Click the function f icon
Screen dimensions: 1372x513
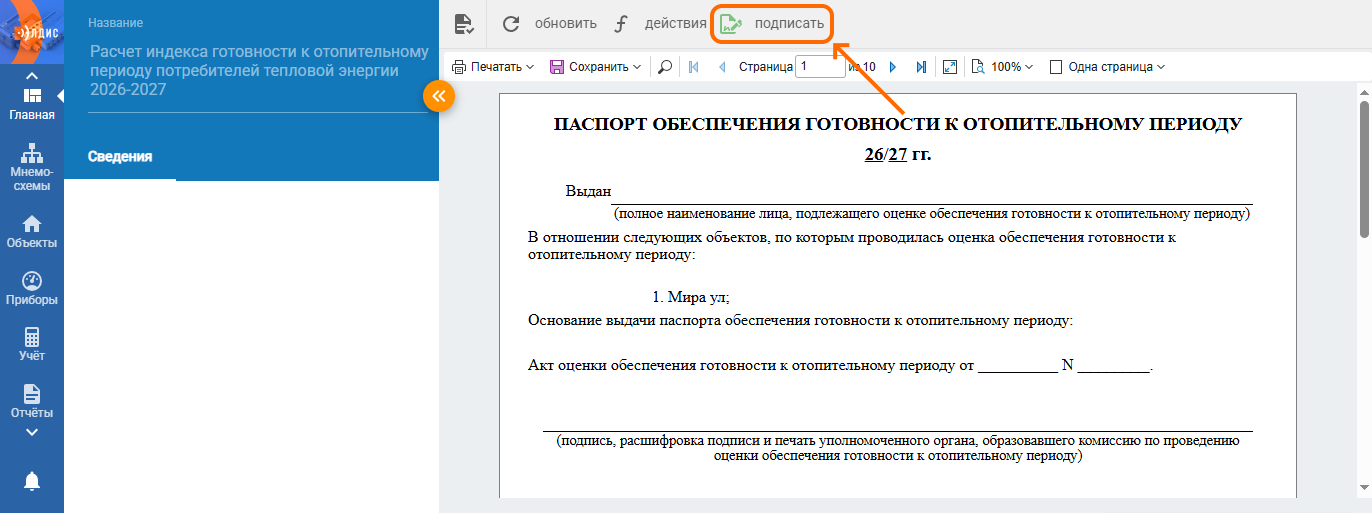coord(620,24)
